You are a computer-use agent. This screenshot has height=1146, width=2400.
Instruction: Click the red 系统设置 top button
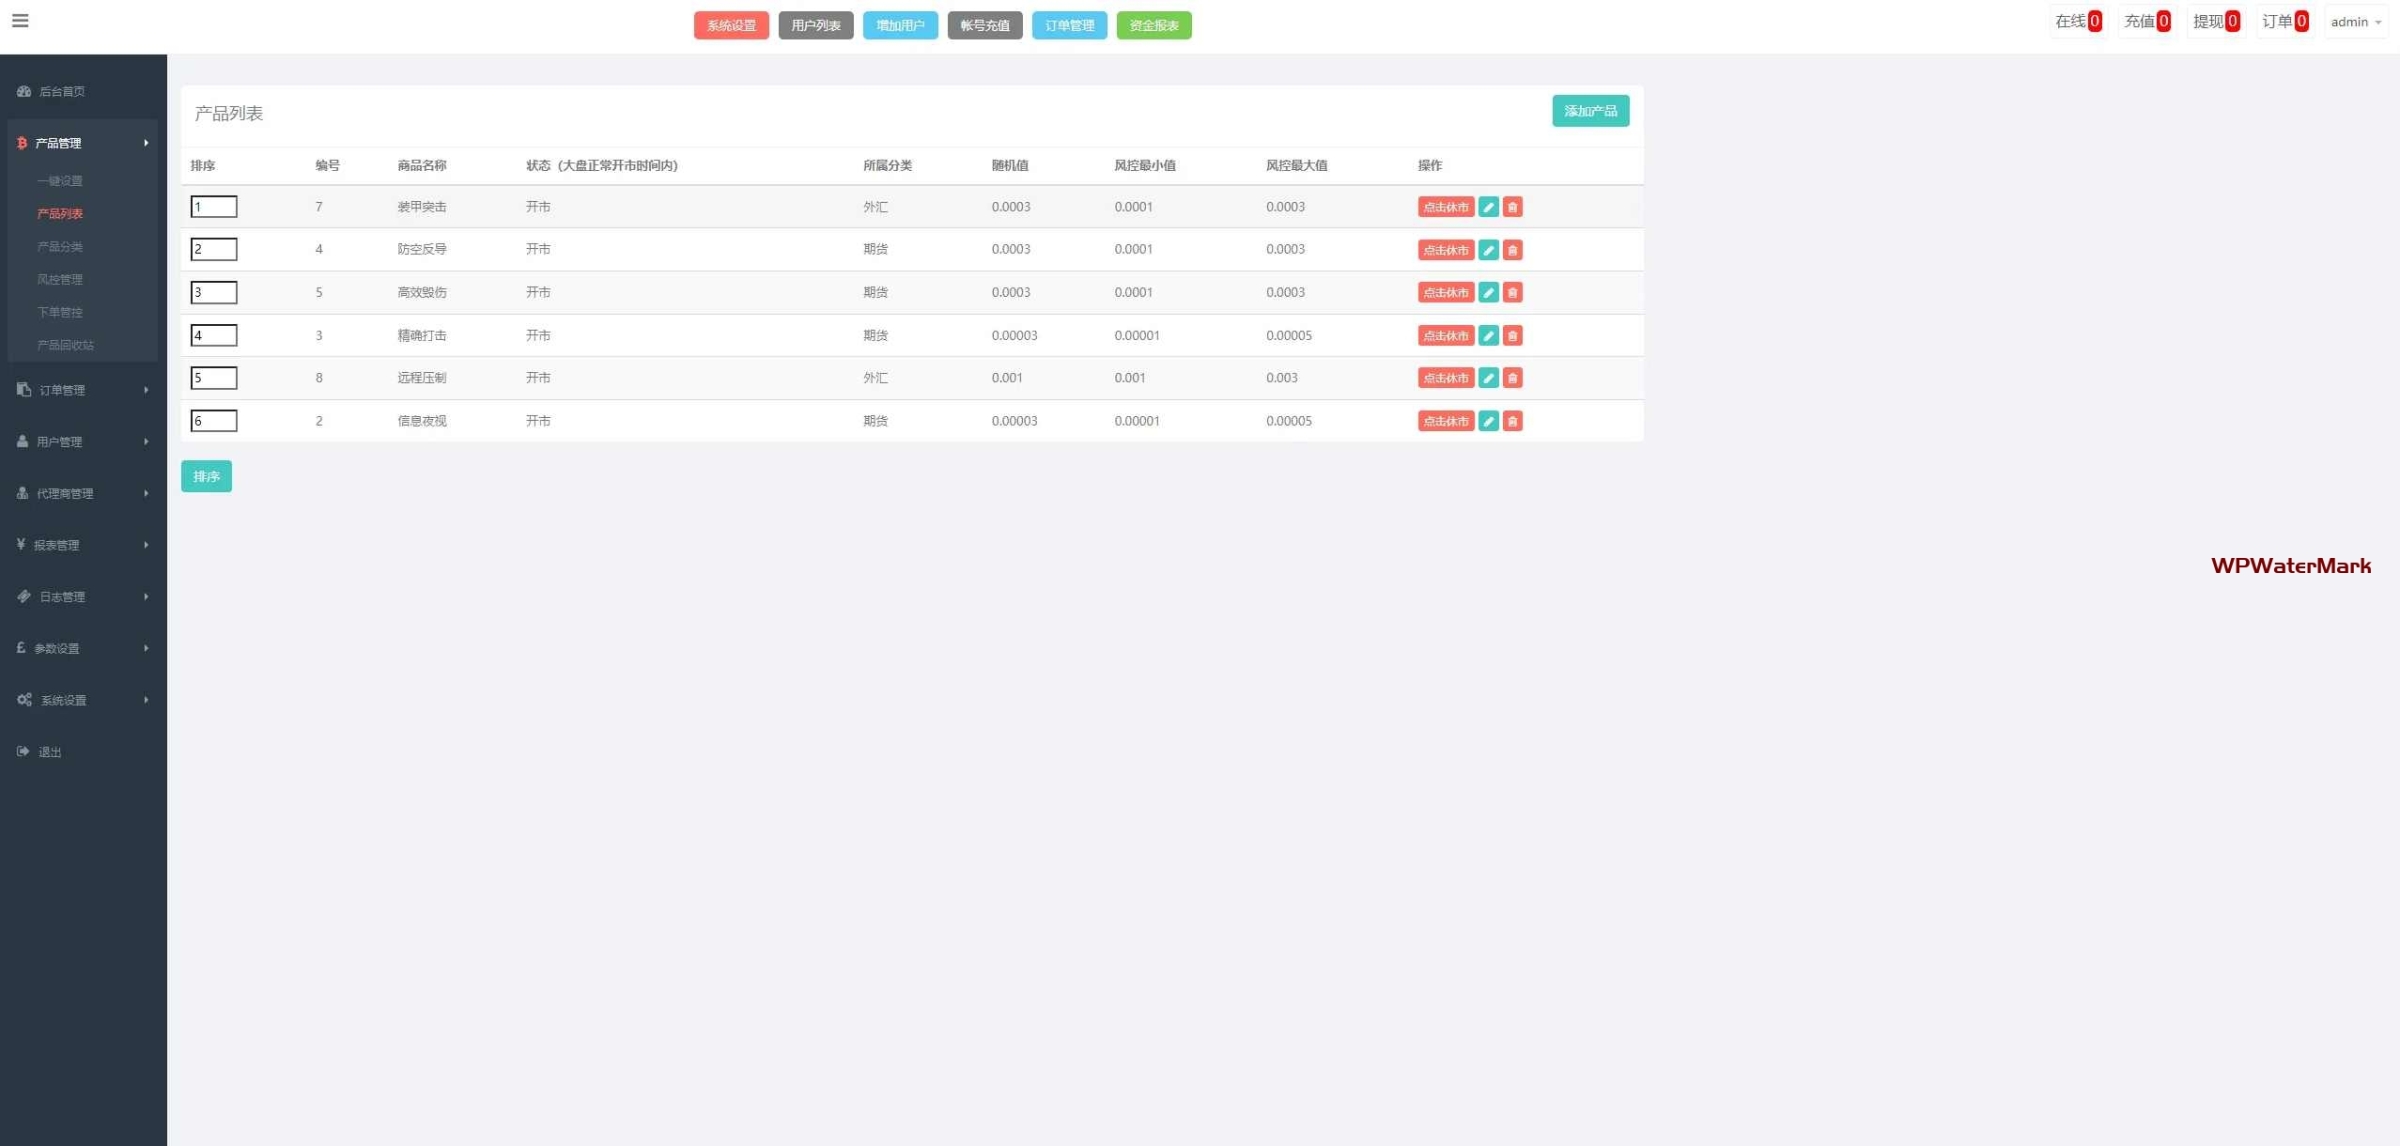tap(731, 26)
